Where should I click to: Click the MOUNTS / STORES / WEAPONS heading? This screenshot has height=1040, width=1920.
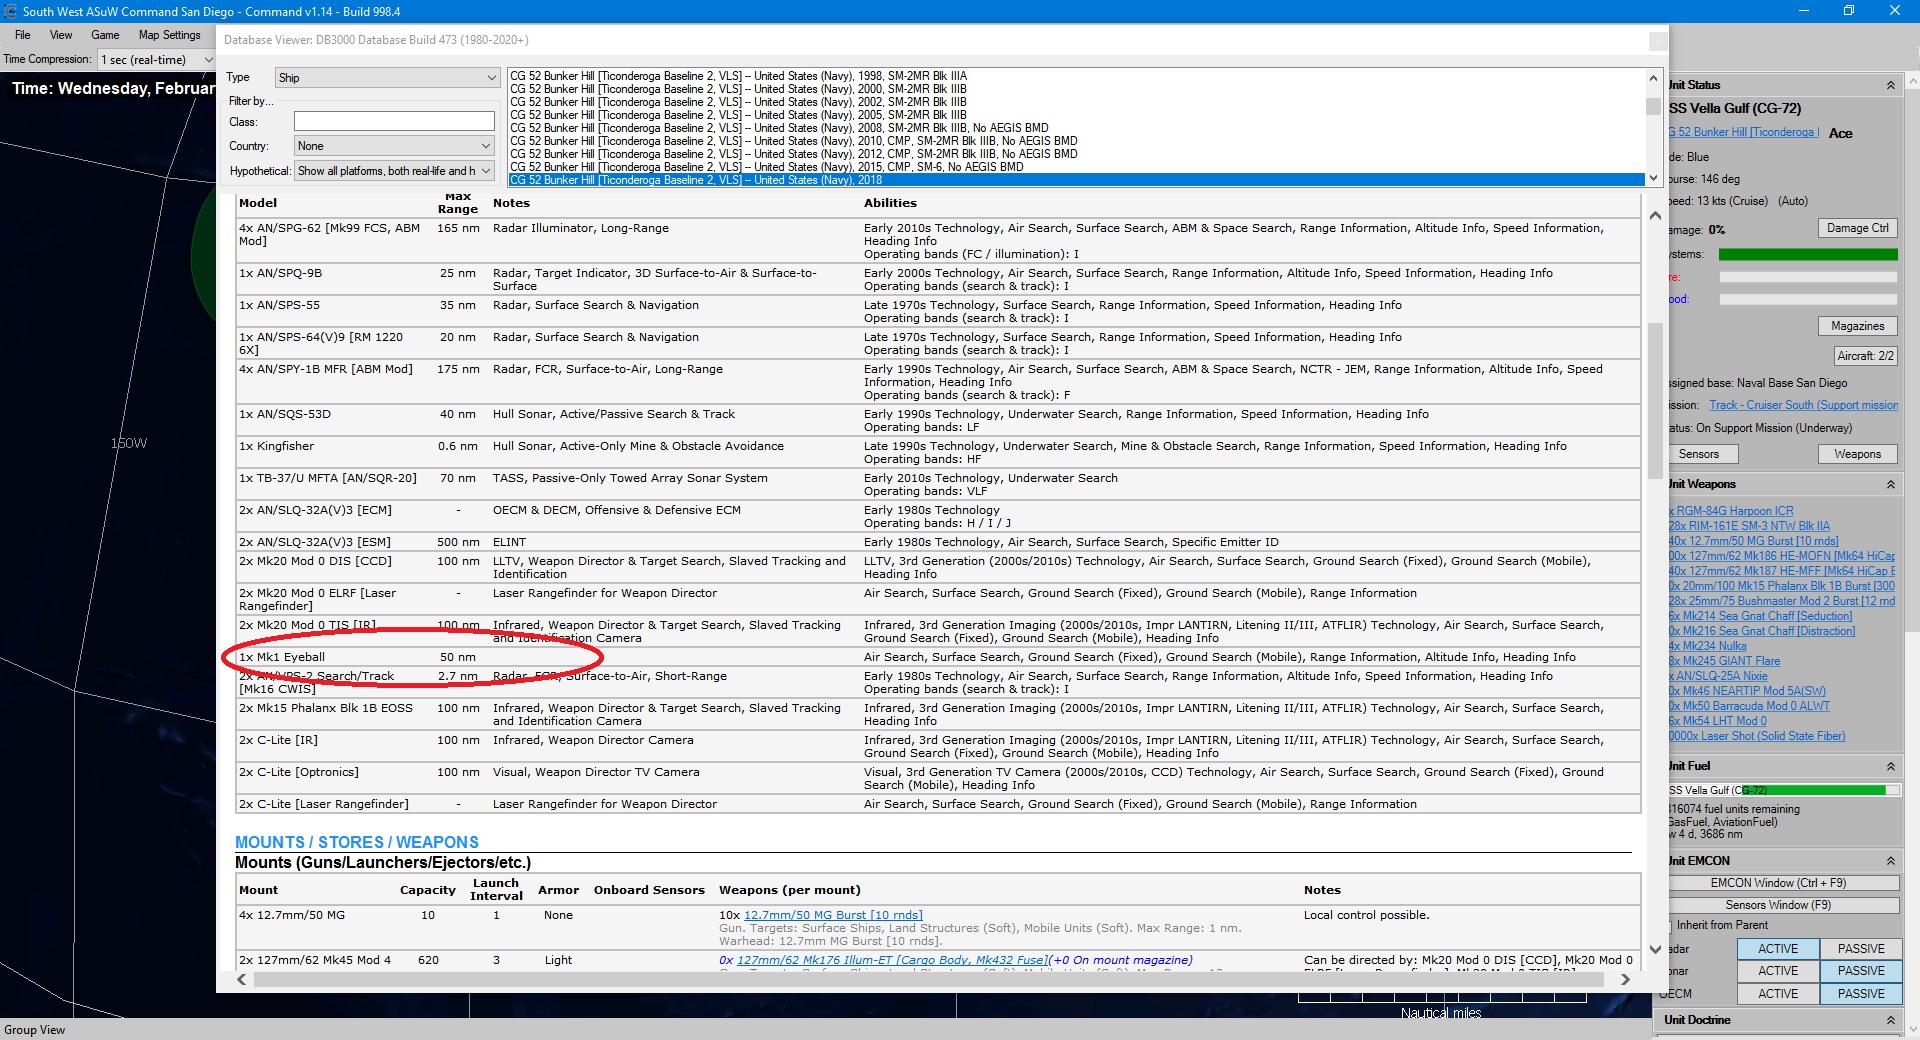[357, 843]
